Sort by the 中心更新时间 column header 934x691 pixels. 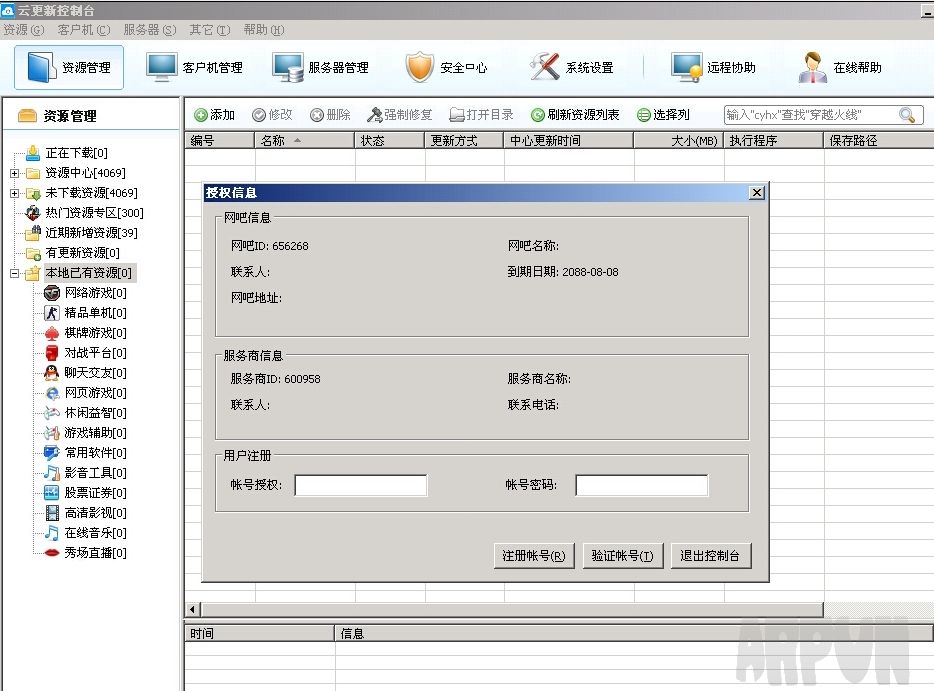pyautogui.click(x=569, y=141)
